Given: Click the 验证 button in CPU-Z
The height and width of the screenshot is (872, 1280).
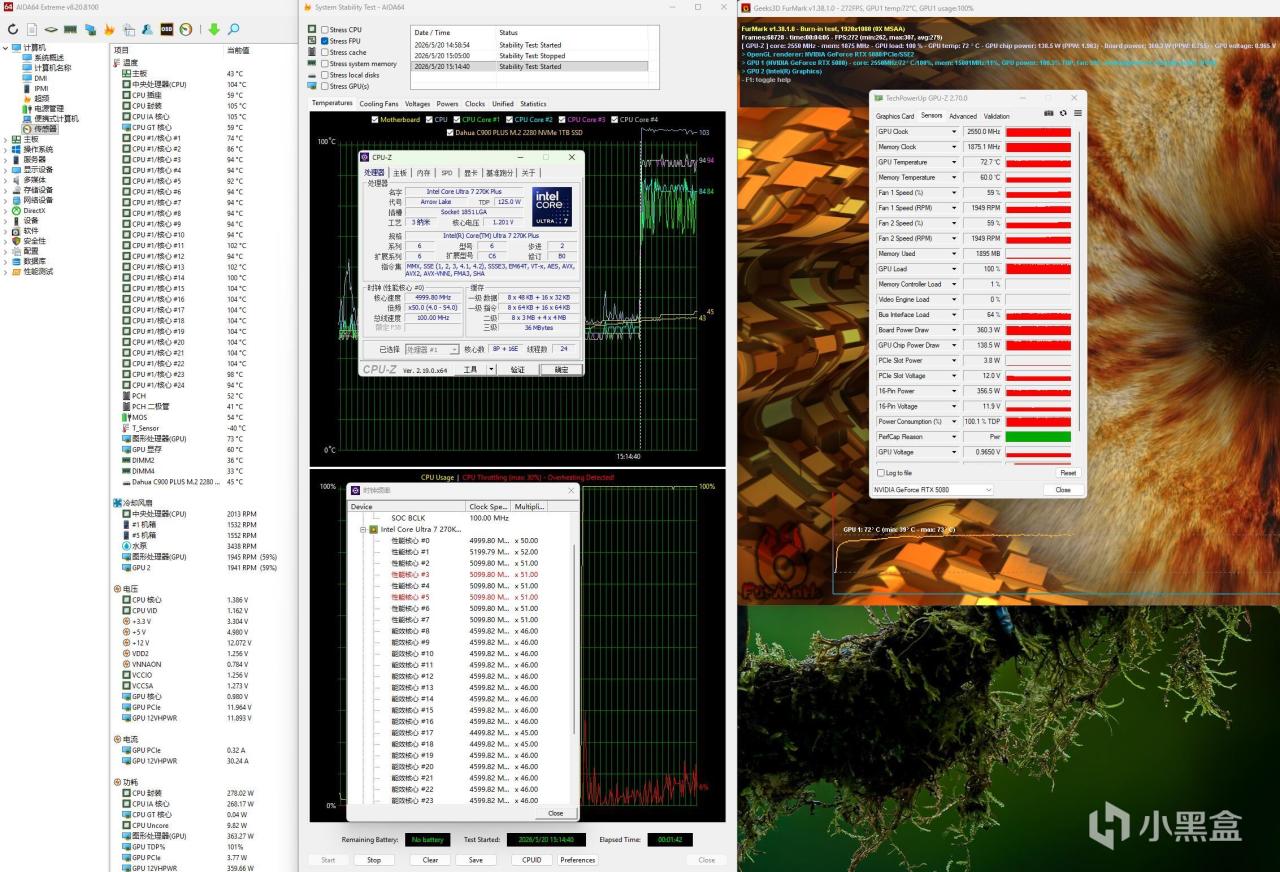Looking at the screenshot, I should pyautogui.click(x=517, y=370).
